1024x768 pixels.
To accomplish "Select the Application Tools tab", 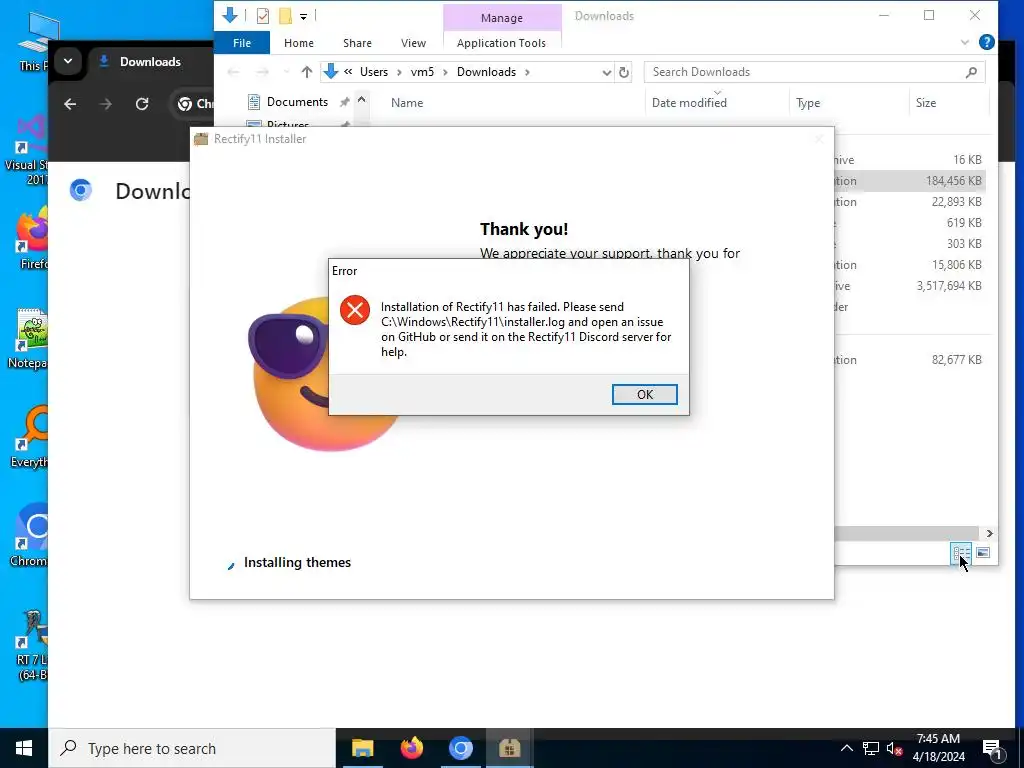I will [501, 43].
